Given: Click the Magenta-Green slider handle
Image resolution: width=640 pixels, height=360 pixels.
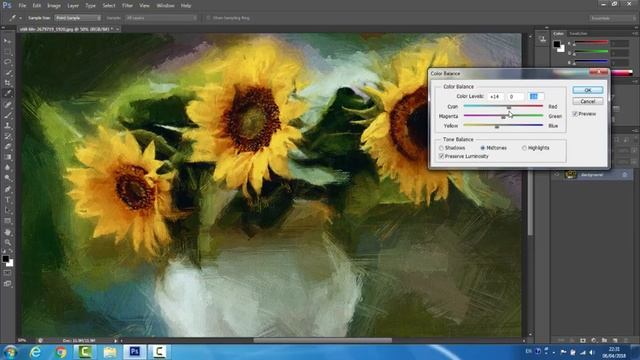Looking at the screenshot, I should pos(503,117).
